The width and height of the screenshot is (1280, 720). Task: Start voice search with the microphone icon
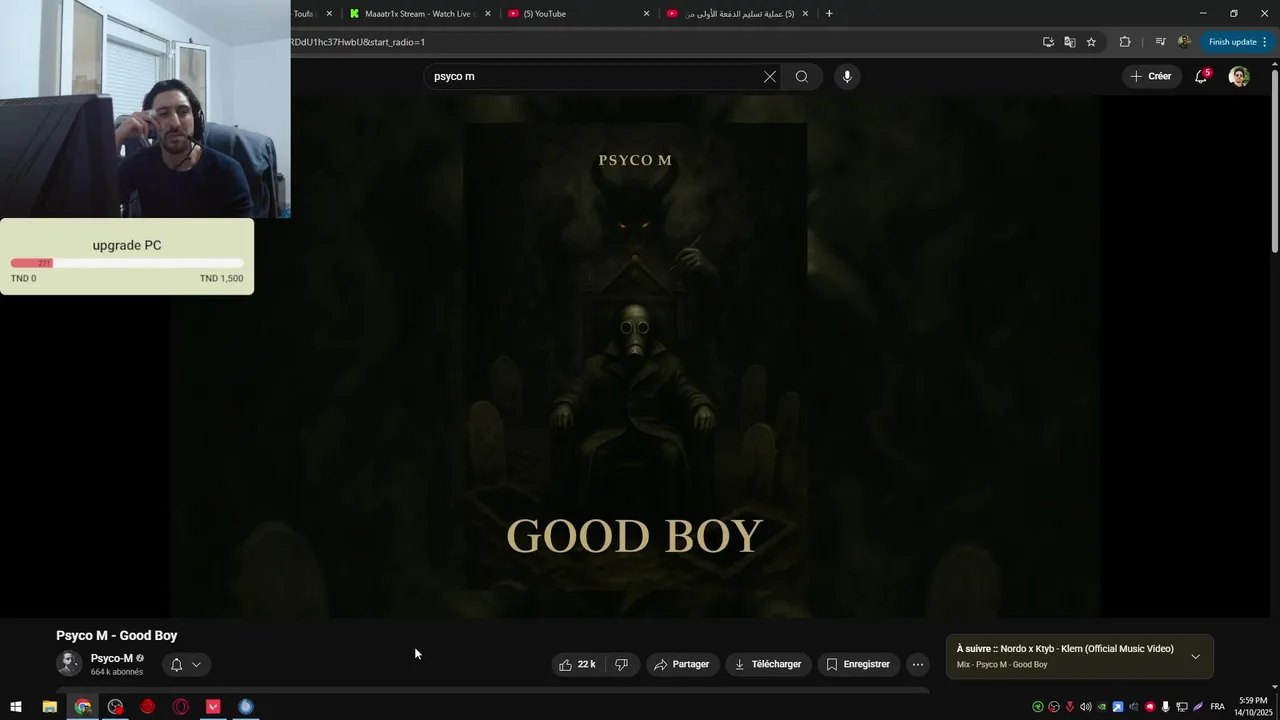click(x=847, y=76)
